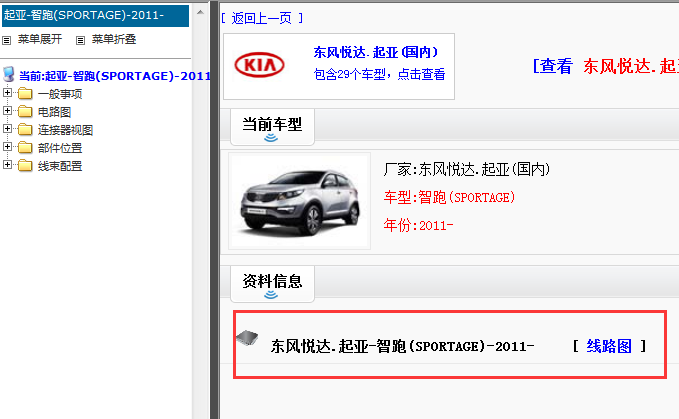The image size is (679, 419).
Task: Go back via 返回上一页 link
Action: (262, 18)
